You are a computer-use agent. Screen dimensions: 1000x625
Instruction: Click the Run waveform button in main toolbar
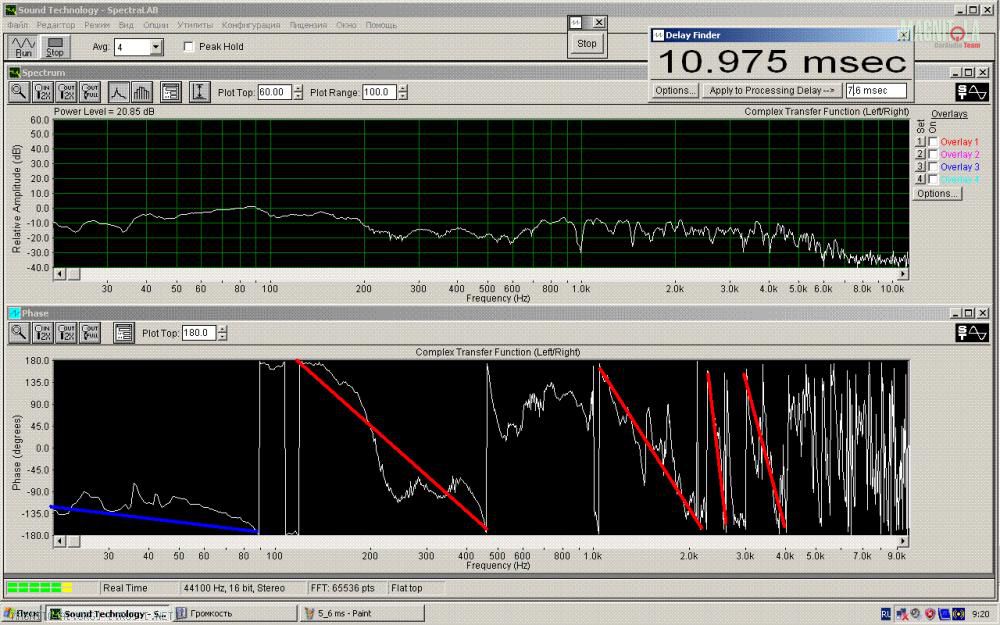click(23, 47)
